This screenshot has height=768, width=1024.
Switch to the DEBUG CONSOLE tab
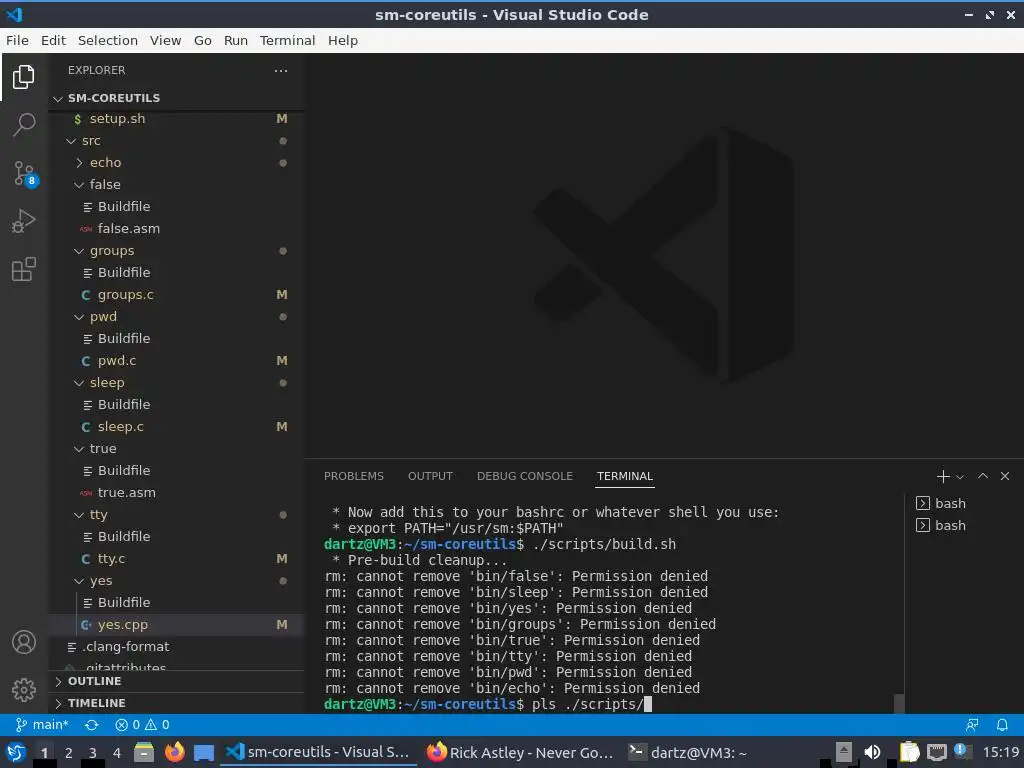(x=524, y=477)
